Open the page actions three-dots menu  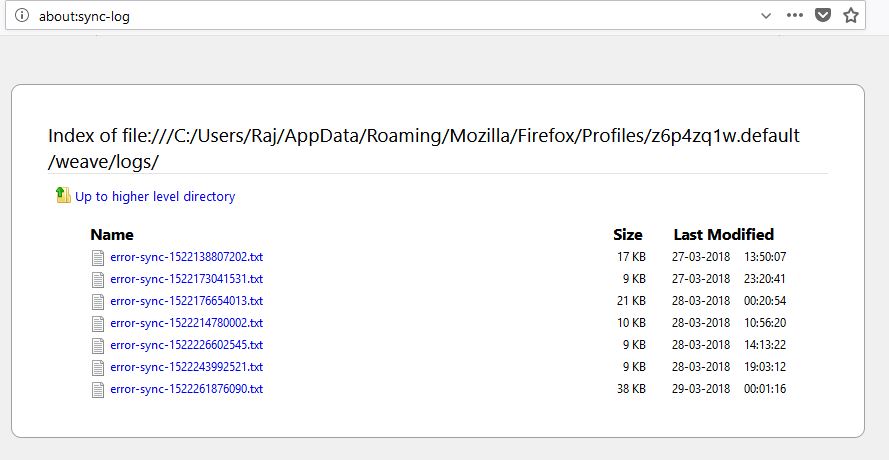click(795, 16)
